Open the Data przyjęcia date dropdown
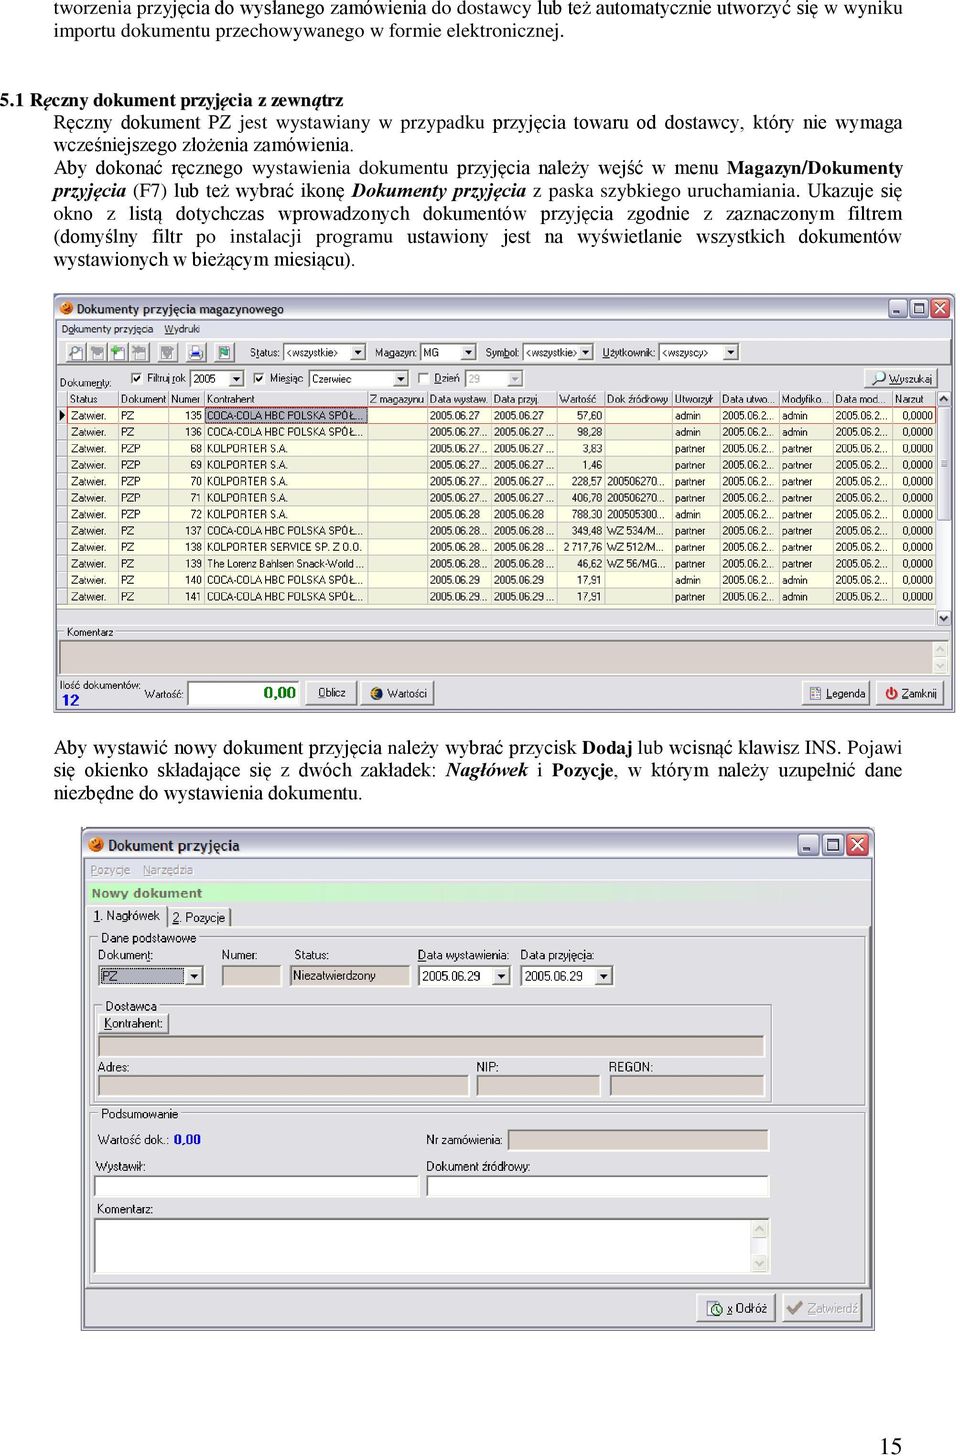The width and height of the screenshot is (960, 1456). tap(604, 976)
